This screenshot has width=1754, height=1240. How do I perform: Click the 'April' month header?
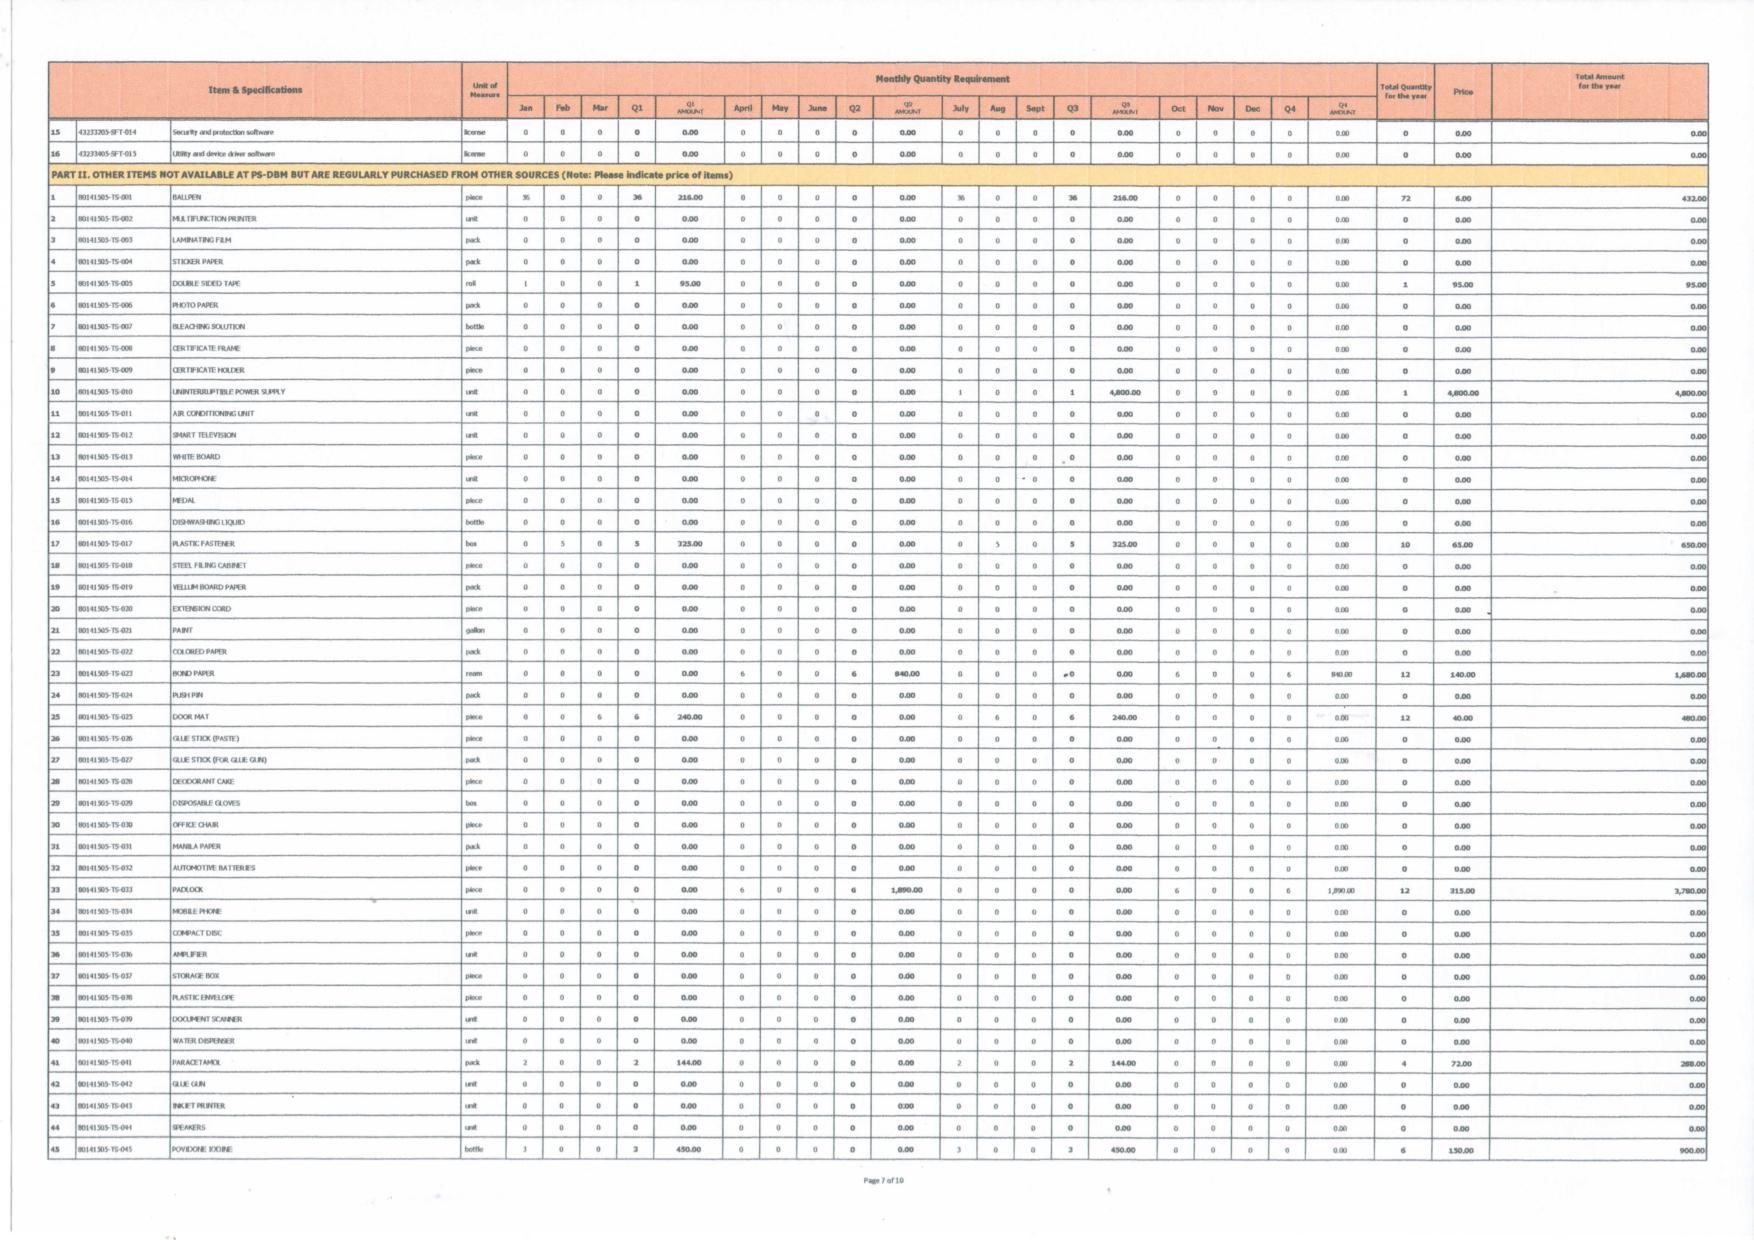(742, 108)
